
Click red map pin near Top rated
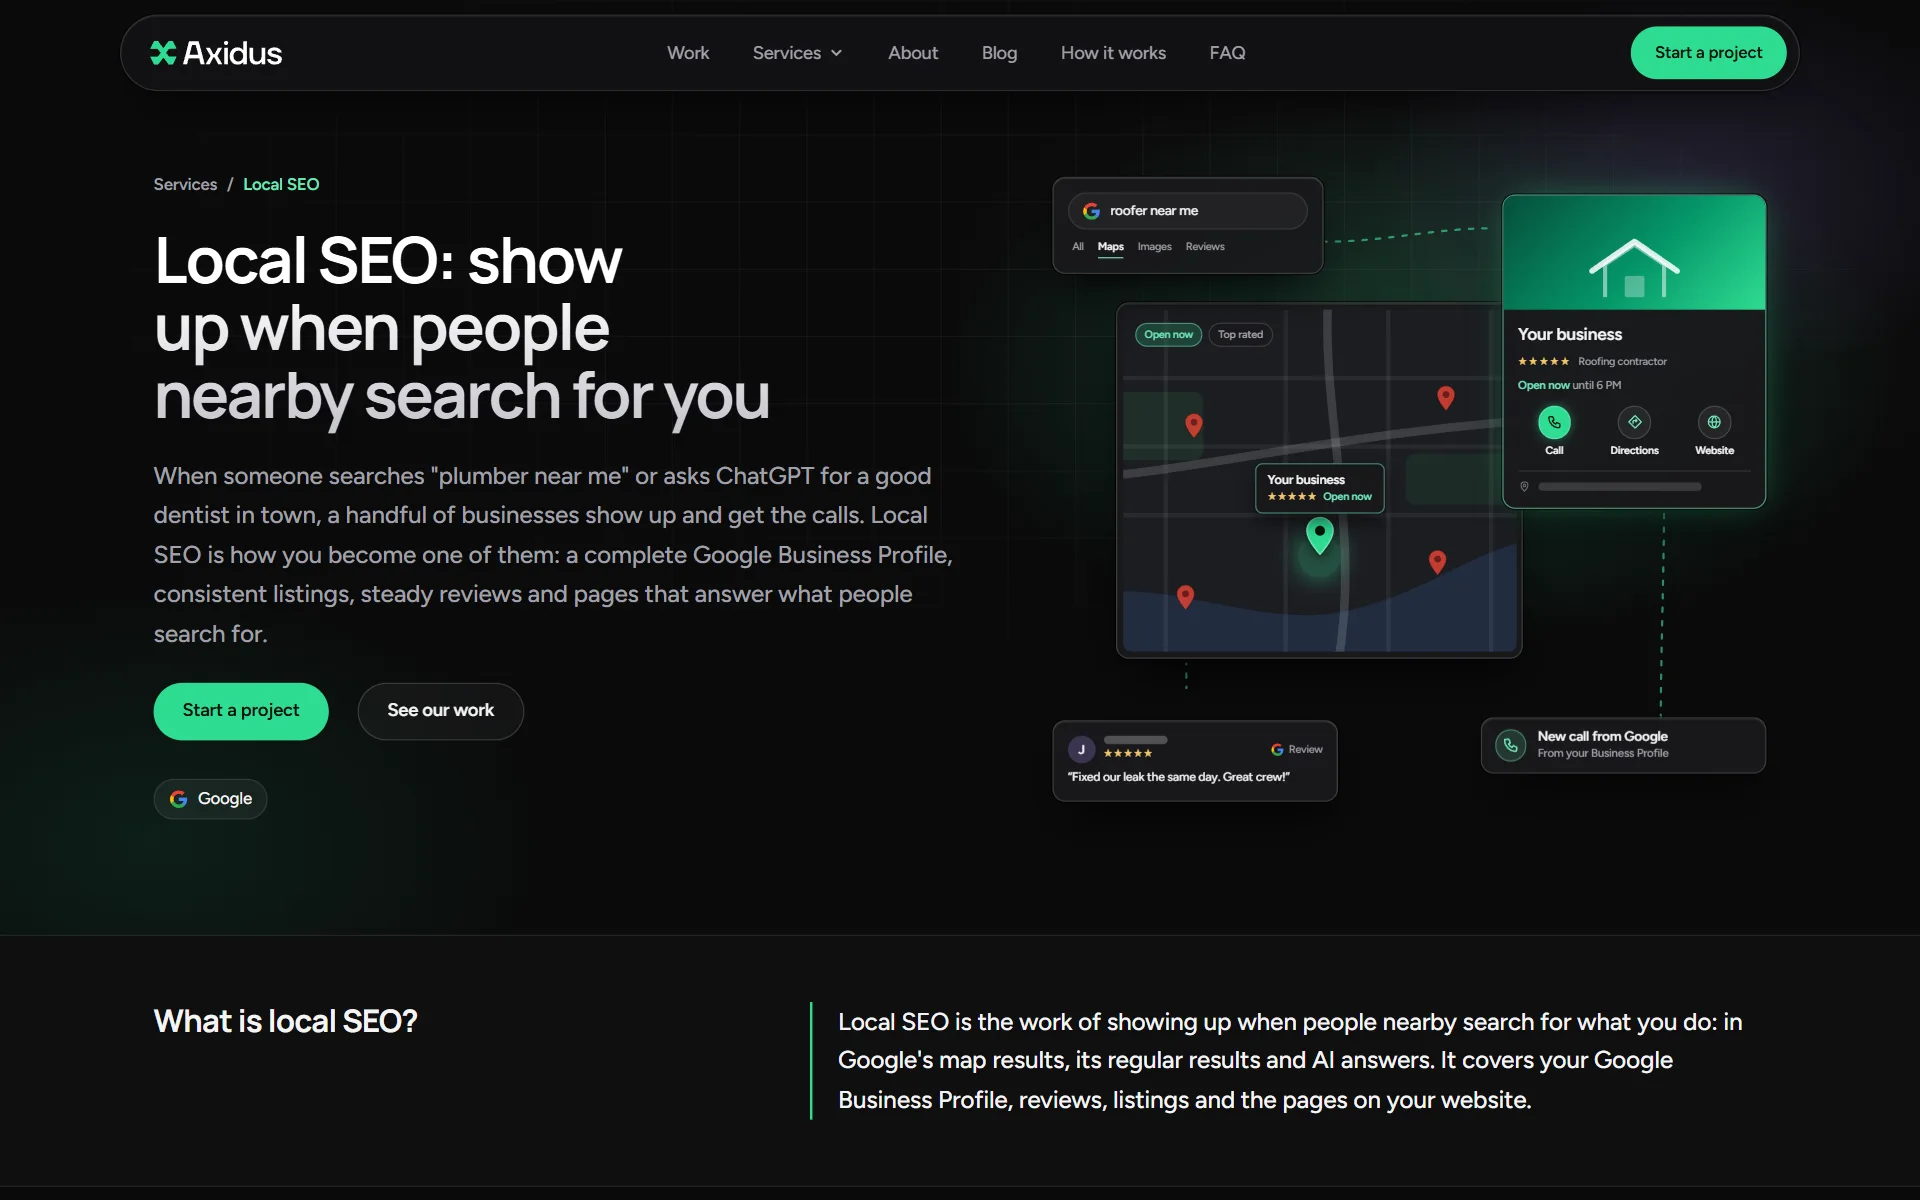[x=1194, y=426]
